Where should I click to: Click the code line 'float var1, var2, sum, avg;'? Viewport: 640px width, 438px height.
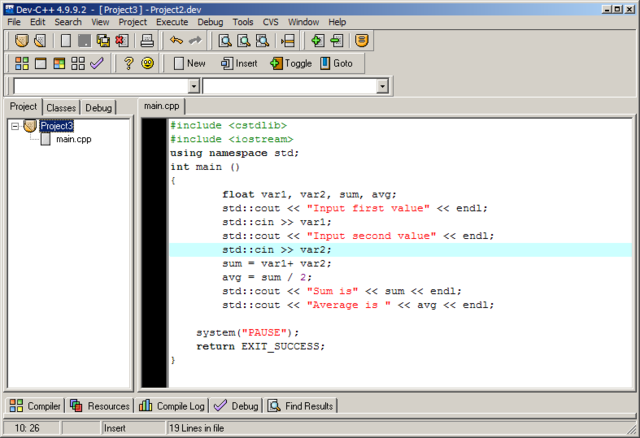pos(309,194)
